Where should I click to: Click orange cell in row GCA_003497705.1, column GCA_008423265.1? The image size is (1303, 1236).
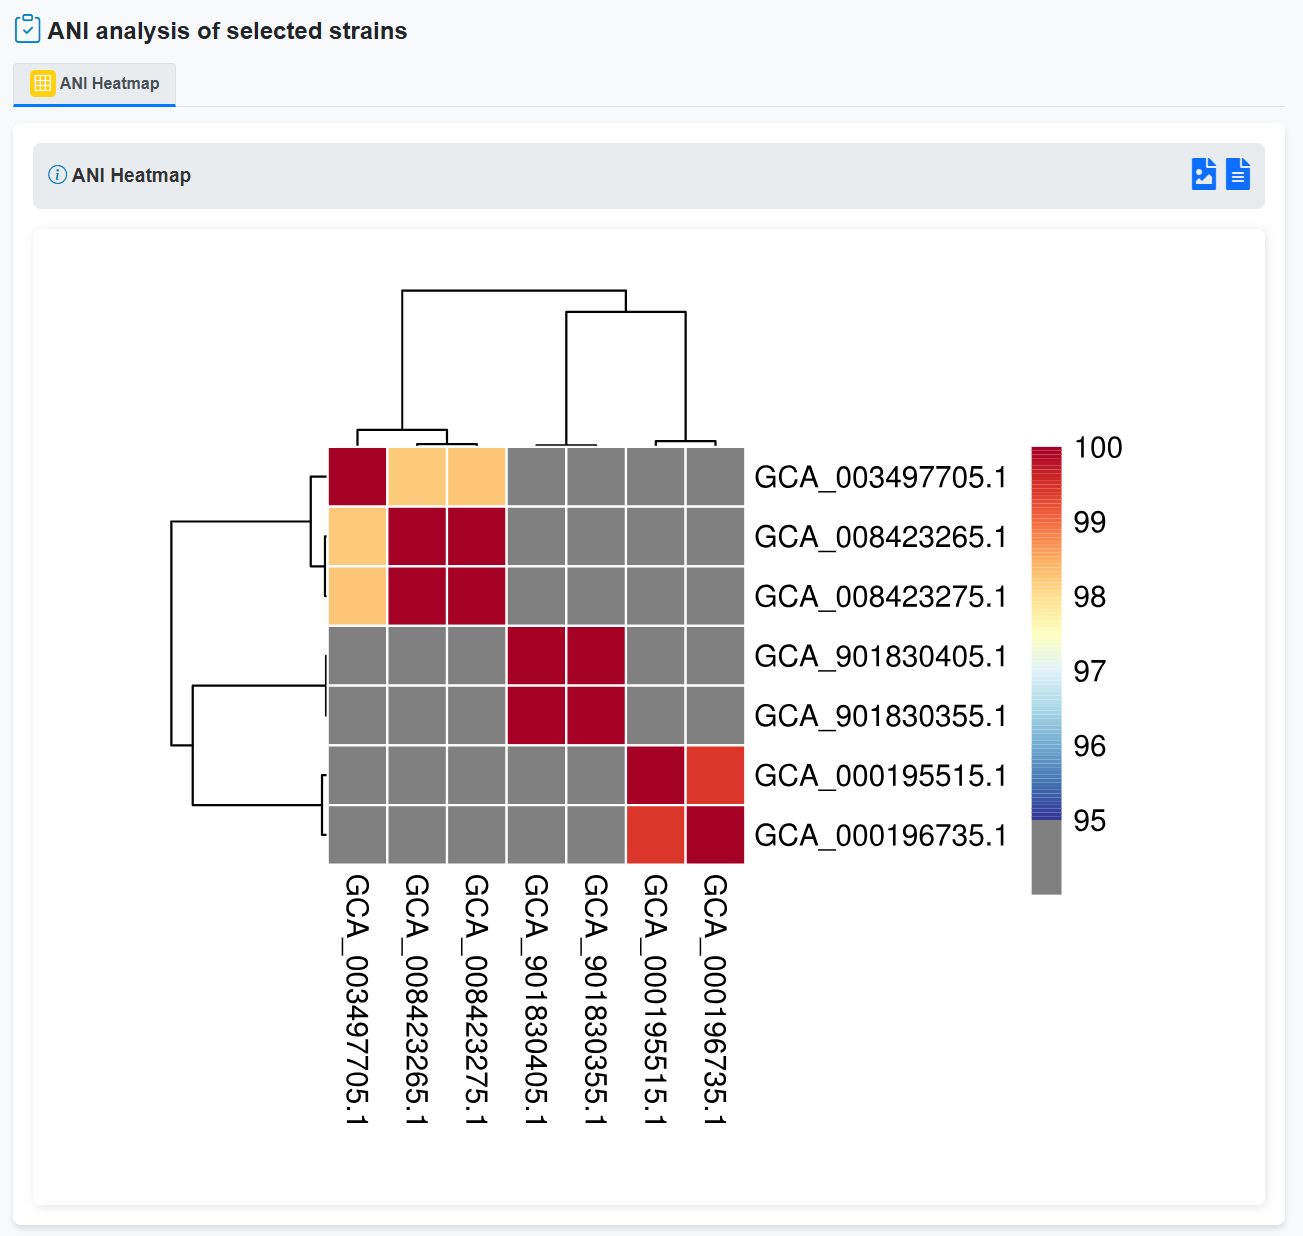point(417,477)
